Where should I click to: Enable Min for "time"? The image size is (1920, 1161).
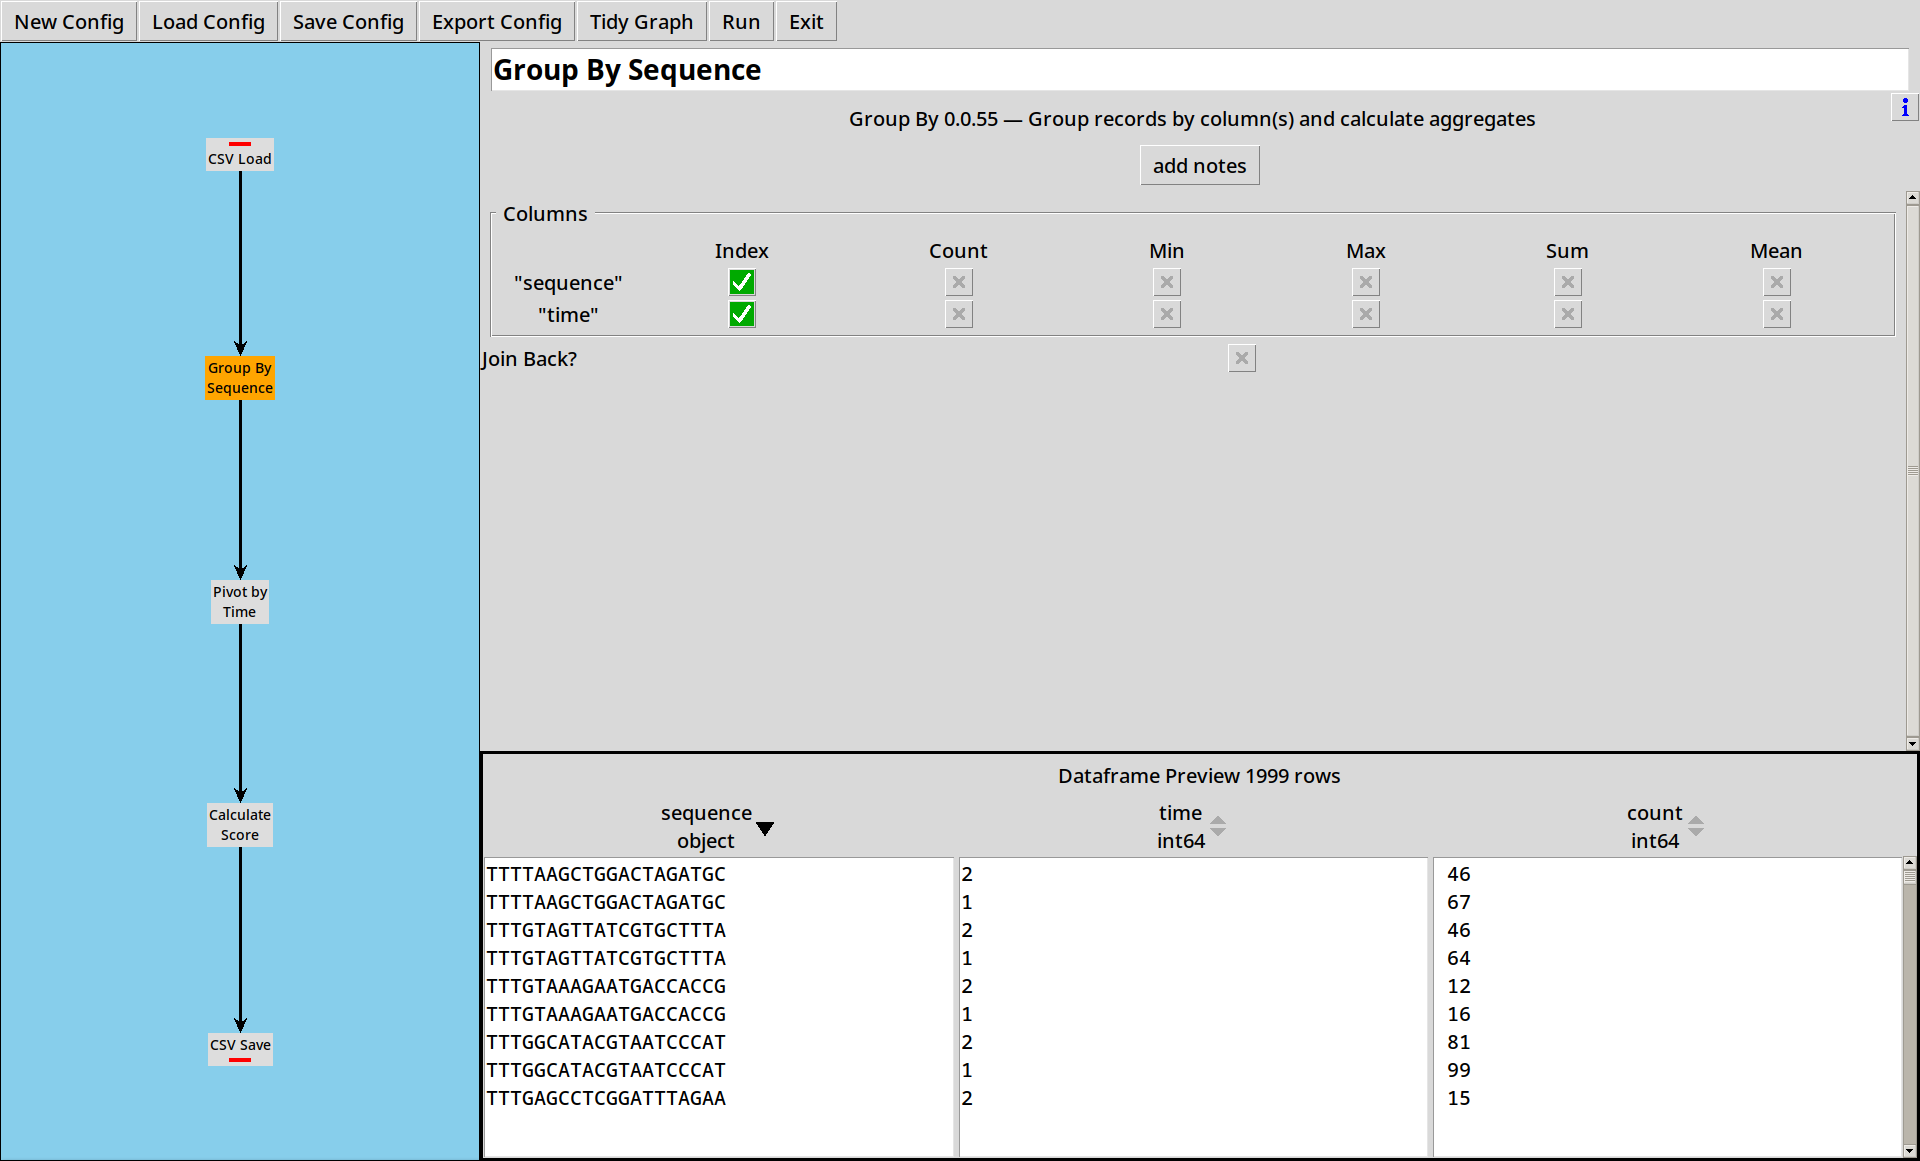[1167, 315]
